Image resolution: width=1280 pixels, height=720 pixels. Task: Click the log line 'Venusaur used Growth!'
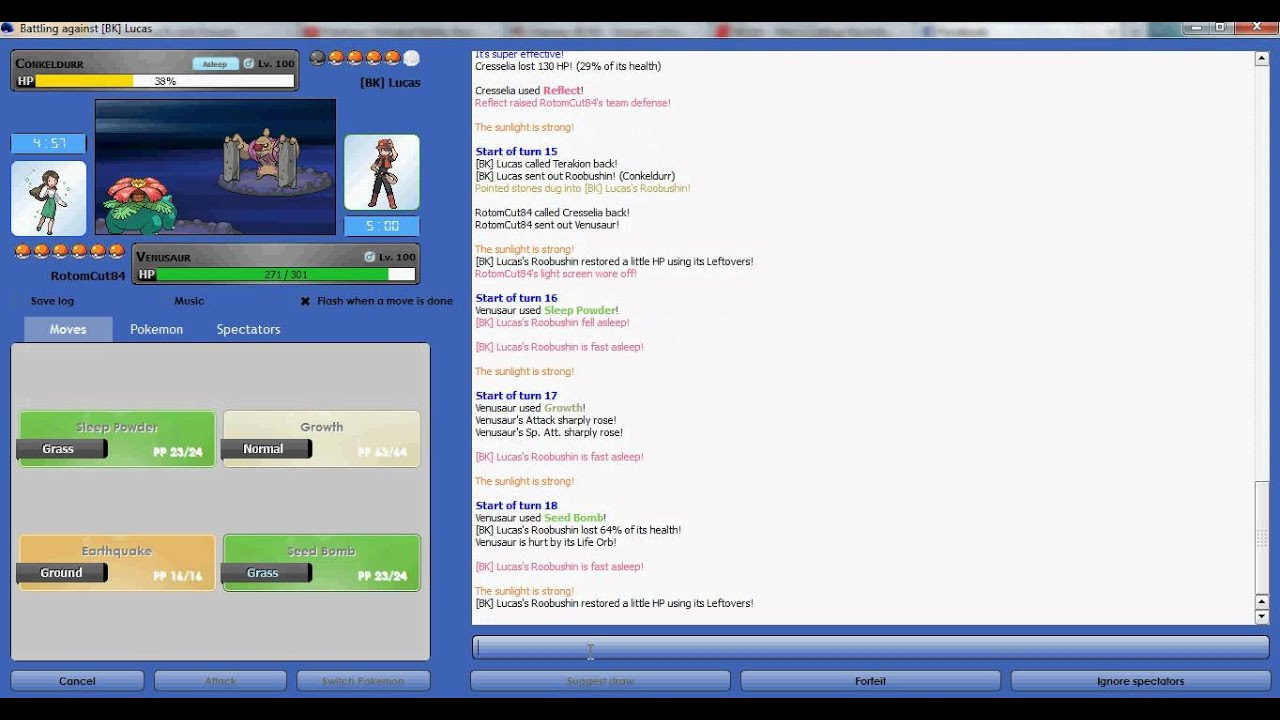click(530, 408)
